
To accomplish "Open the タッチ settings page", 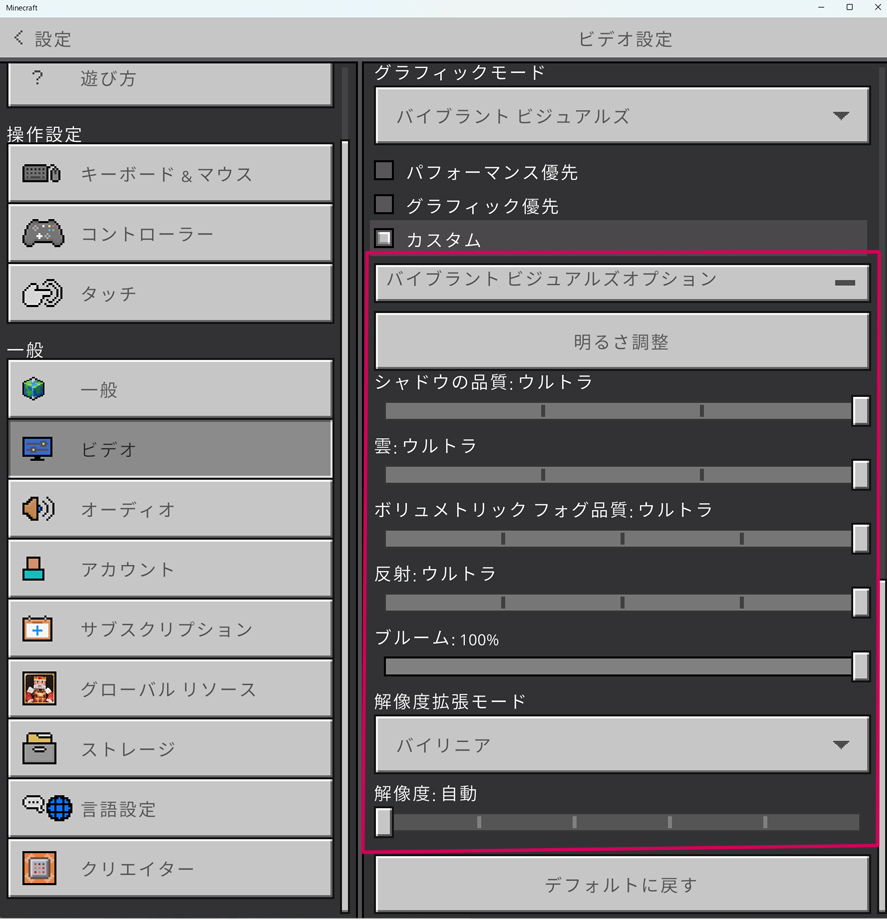I will pos(170,293).
